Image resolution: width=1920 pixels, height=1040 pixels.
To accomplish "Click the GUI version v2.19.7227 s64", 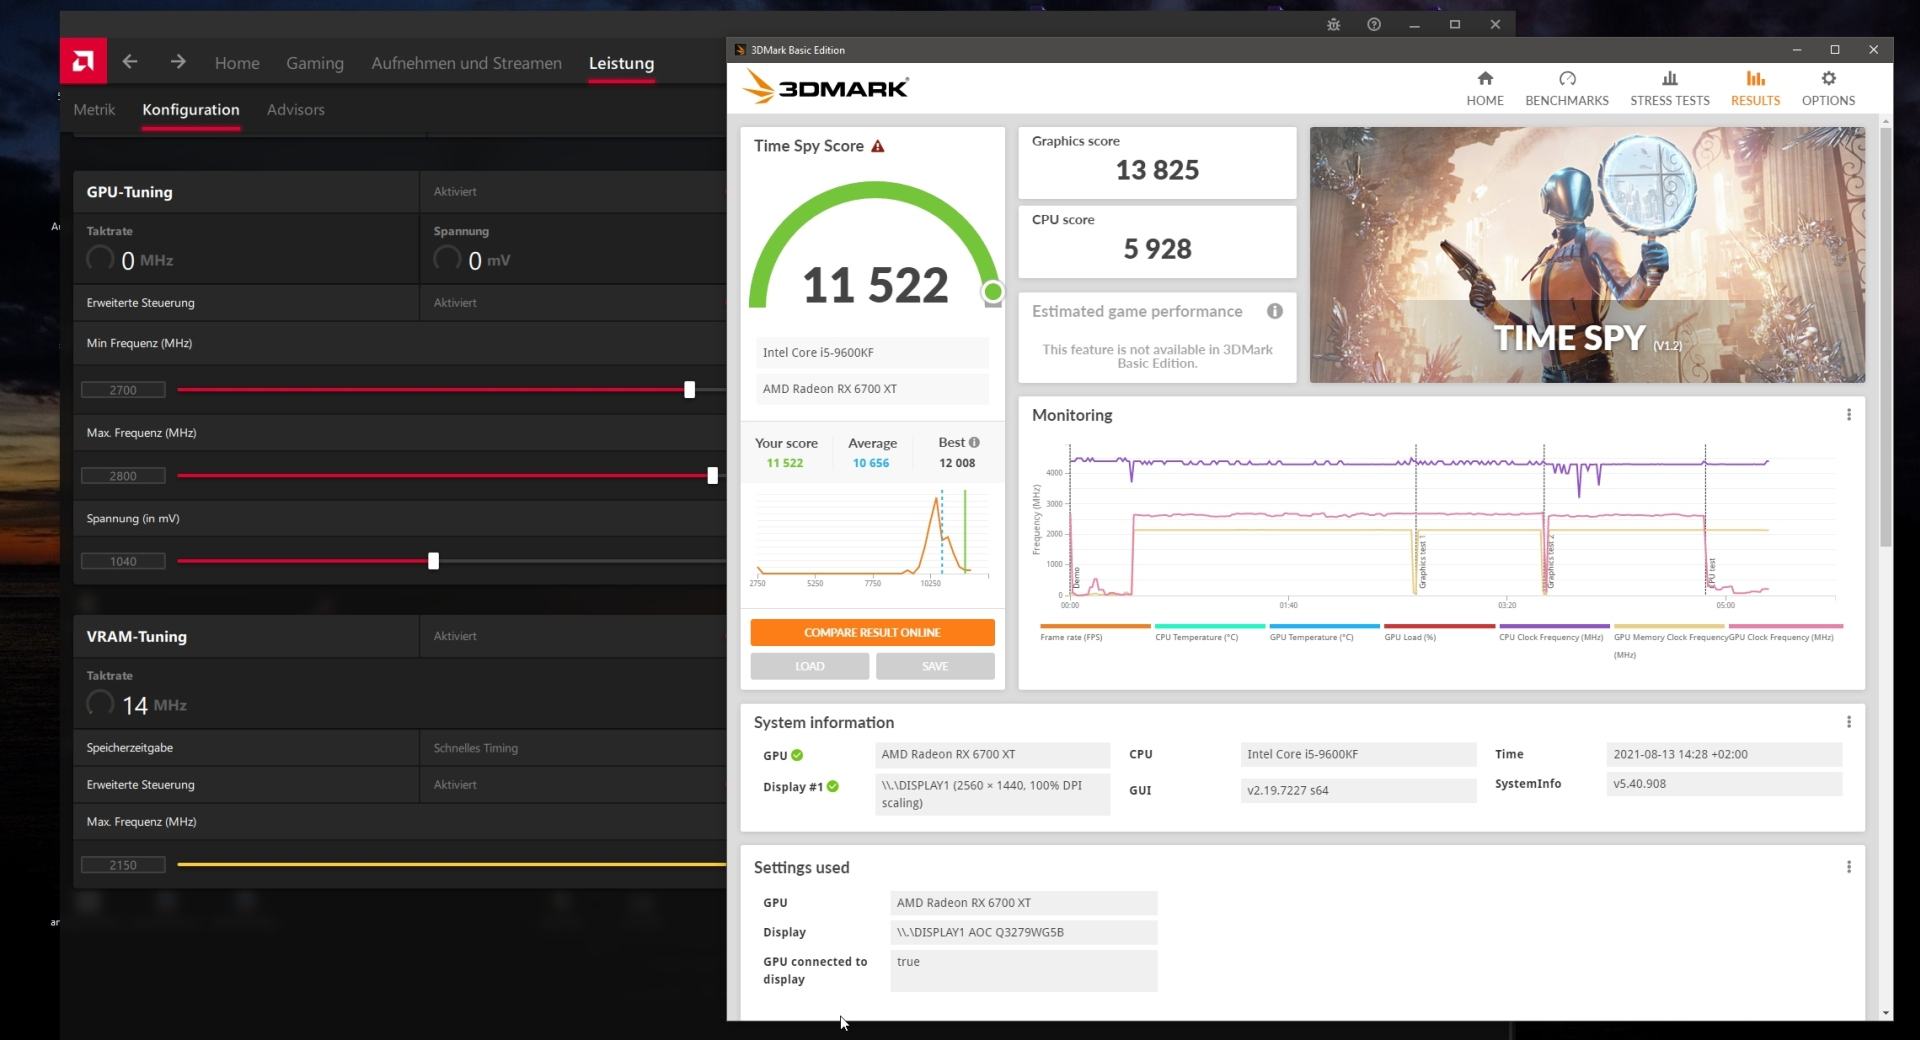I will click(1358, 790).
